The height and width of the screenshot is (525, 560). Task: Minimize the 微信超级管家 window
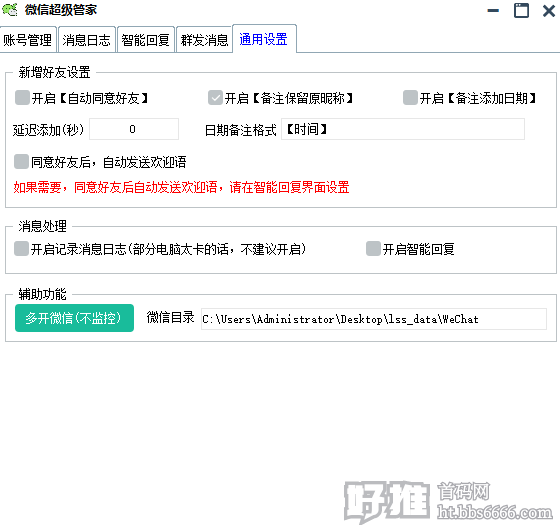493,10
